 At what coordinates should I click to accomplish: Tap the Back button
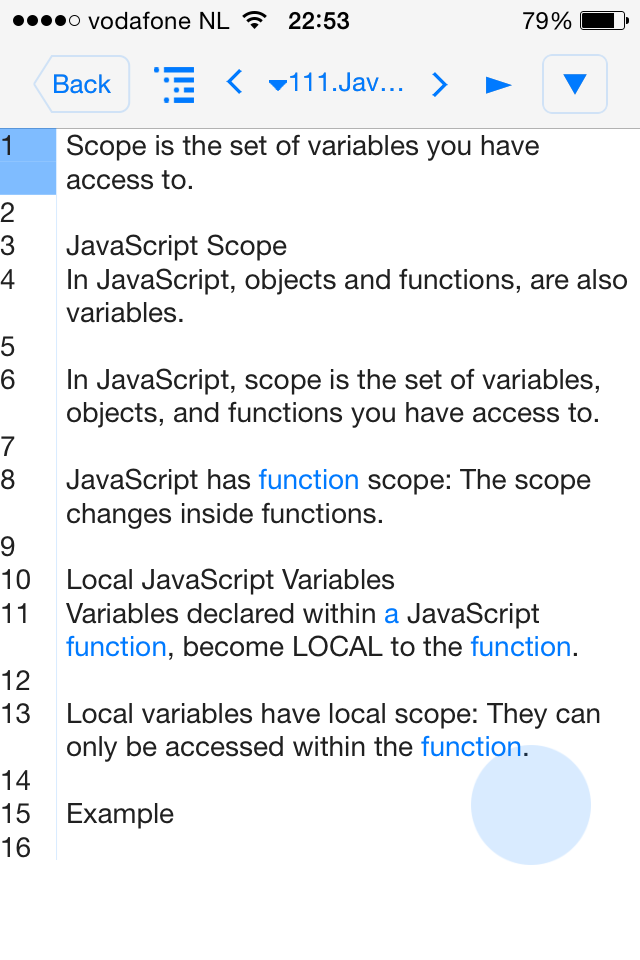(81, 84)
